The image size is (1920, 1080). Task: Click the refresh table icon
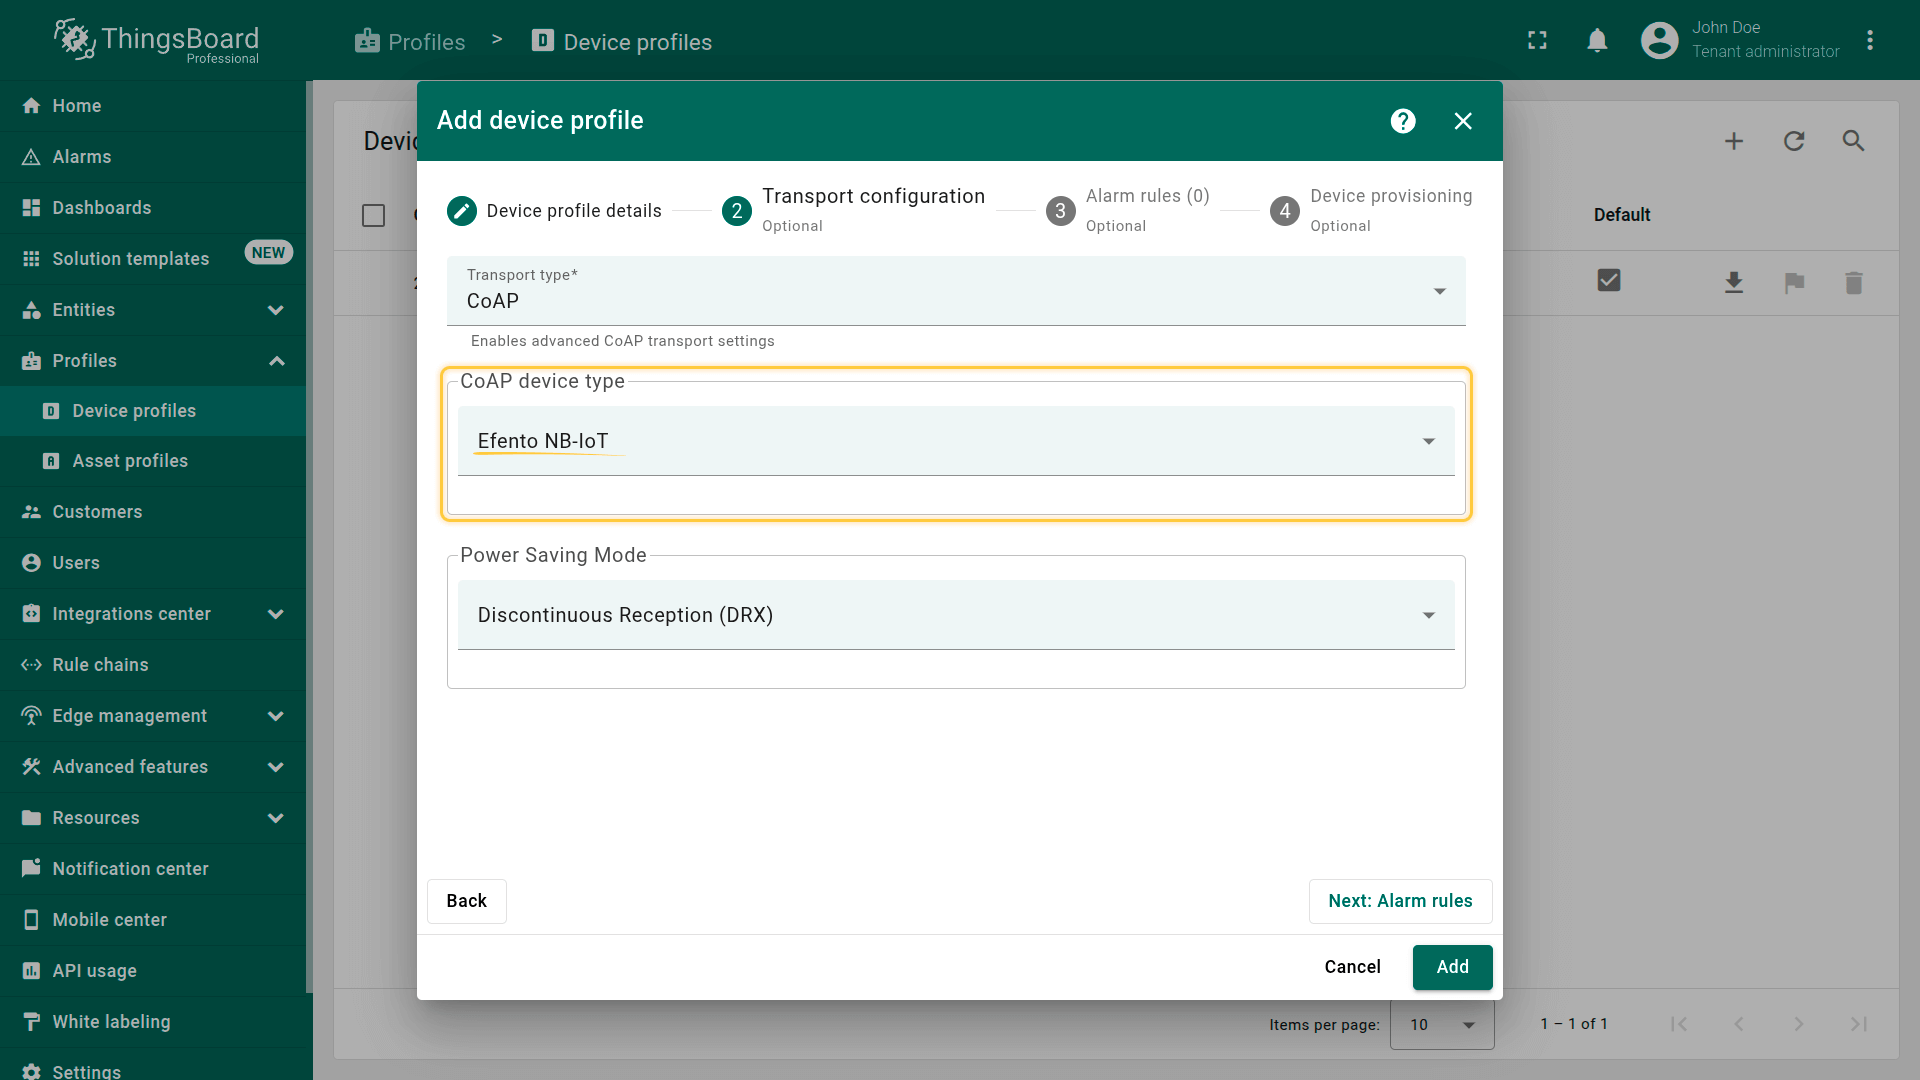1794,141
